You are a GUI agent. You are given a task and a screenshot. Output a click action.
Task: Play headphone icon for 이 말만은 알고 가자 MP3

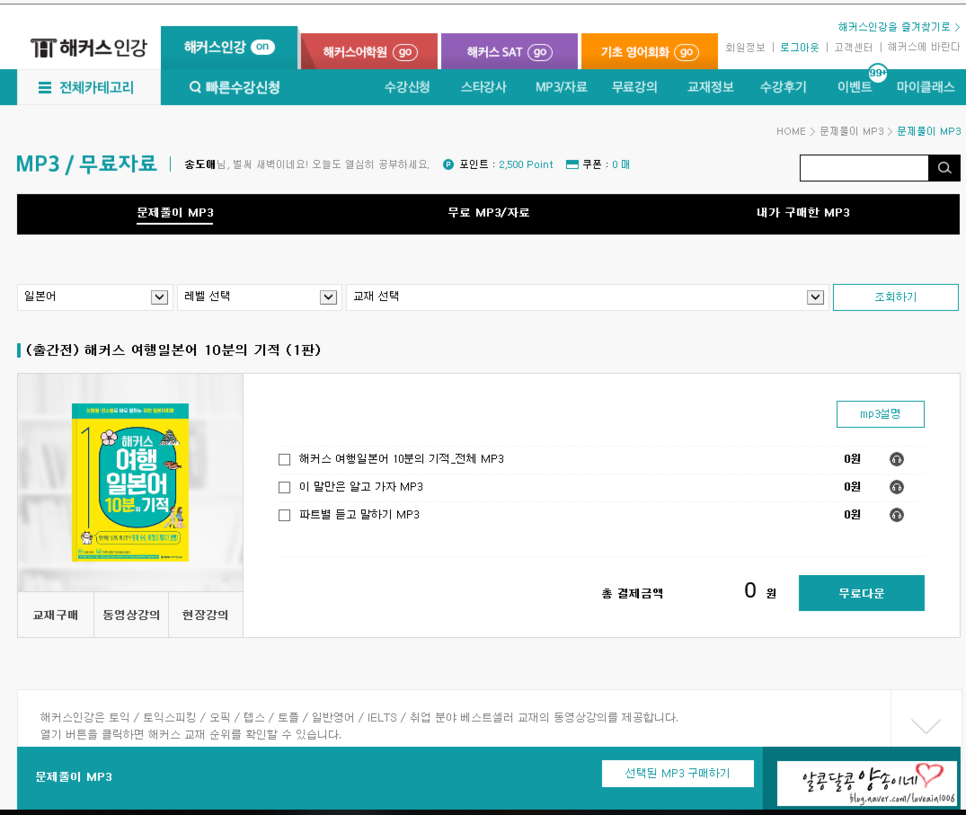pos(896,487)
